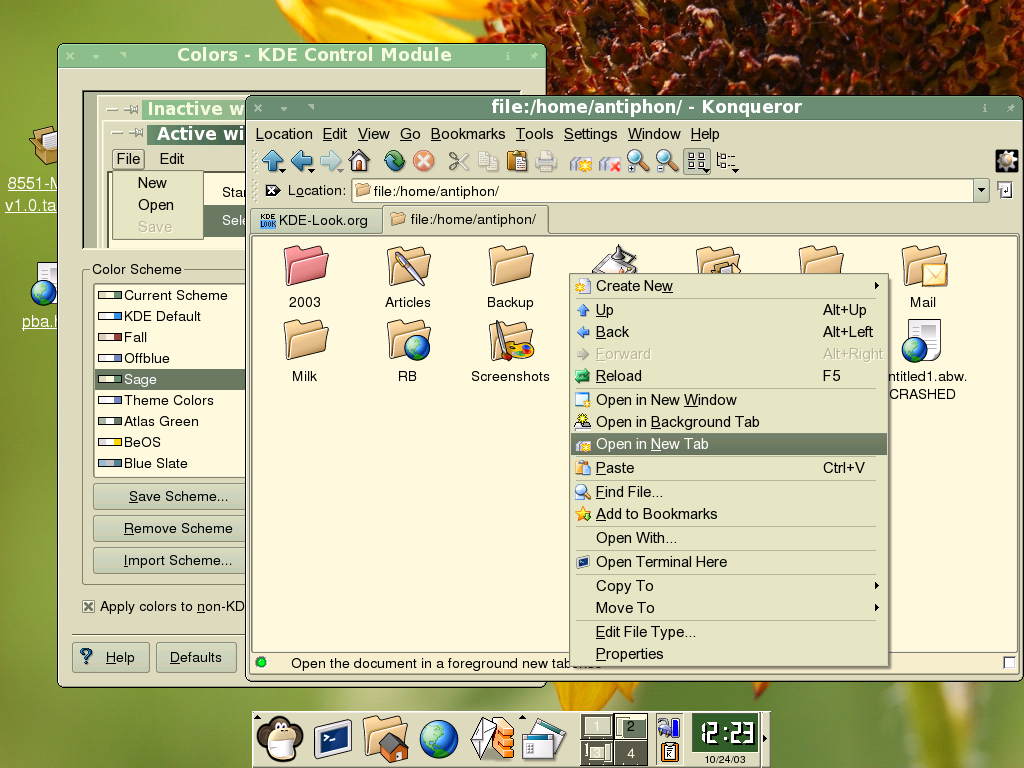Select Properties in the context menu
1024x768 pixels.
coord(729,654)
